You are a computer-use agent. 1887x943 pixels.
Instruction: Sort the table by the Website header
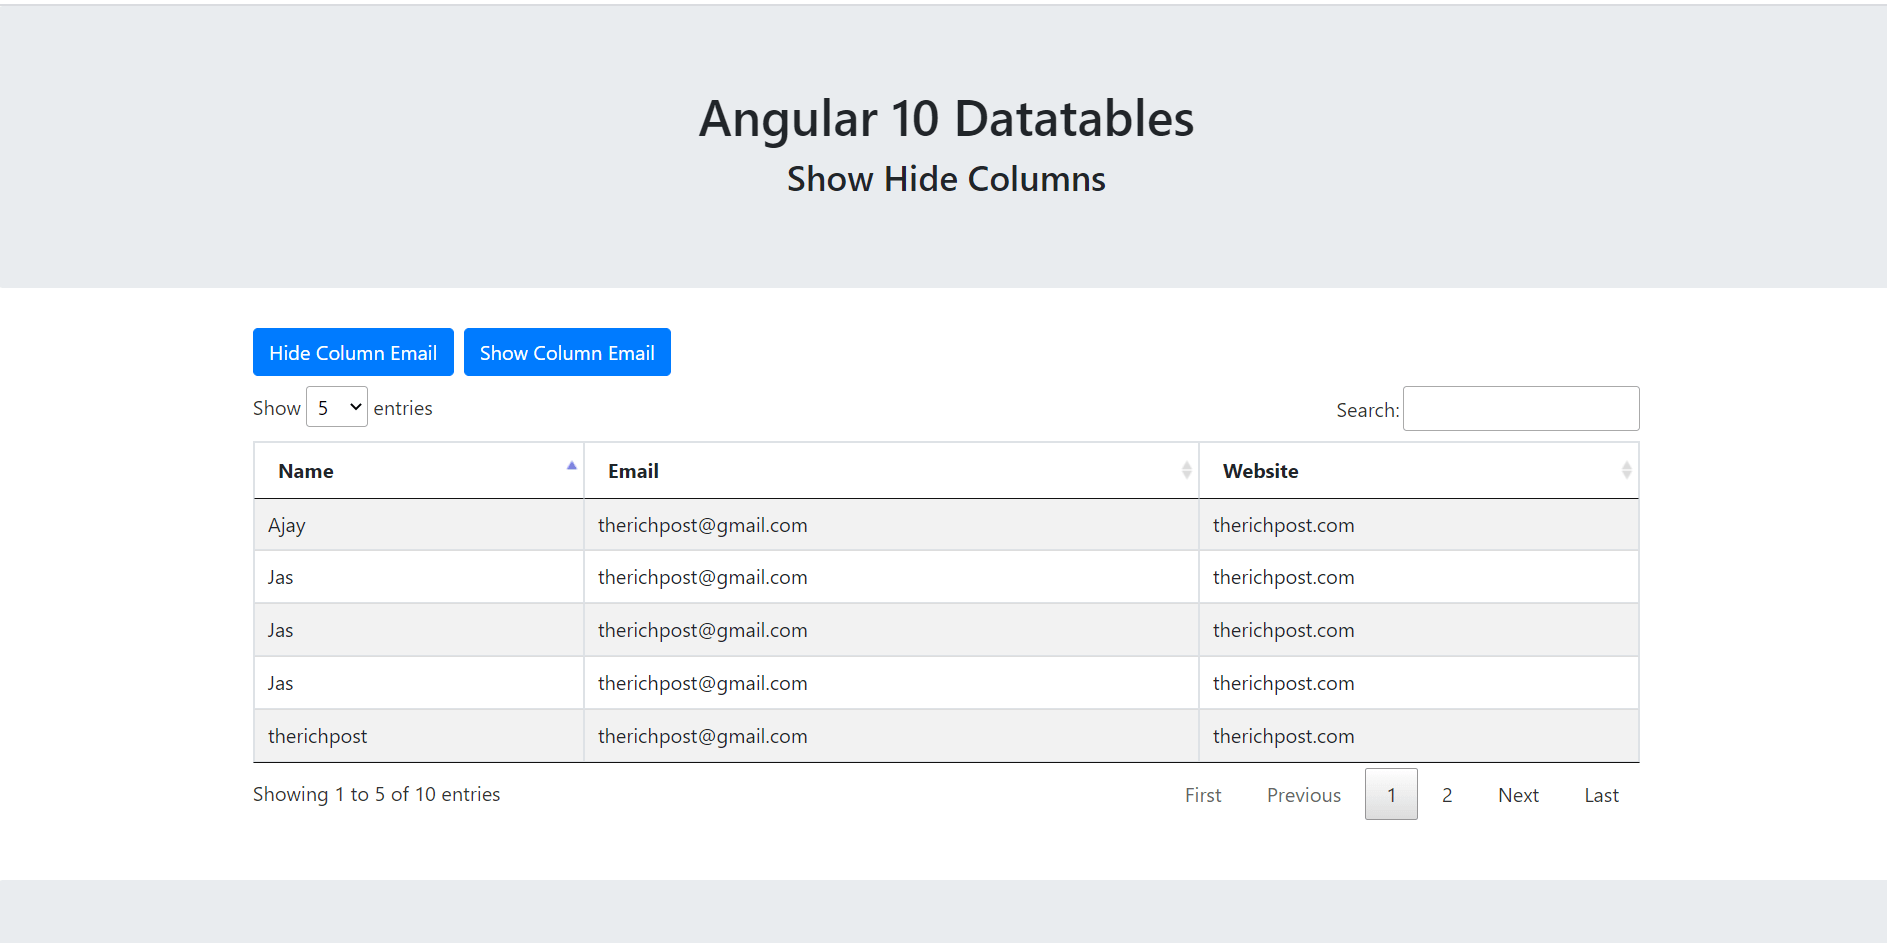(x=1260, y=470)
